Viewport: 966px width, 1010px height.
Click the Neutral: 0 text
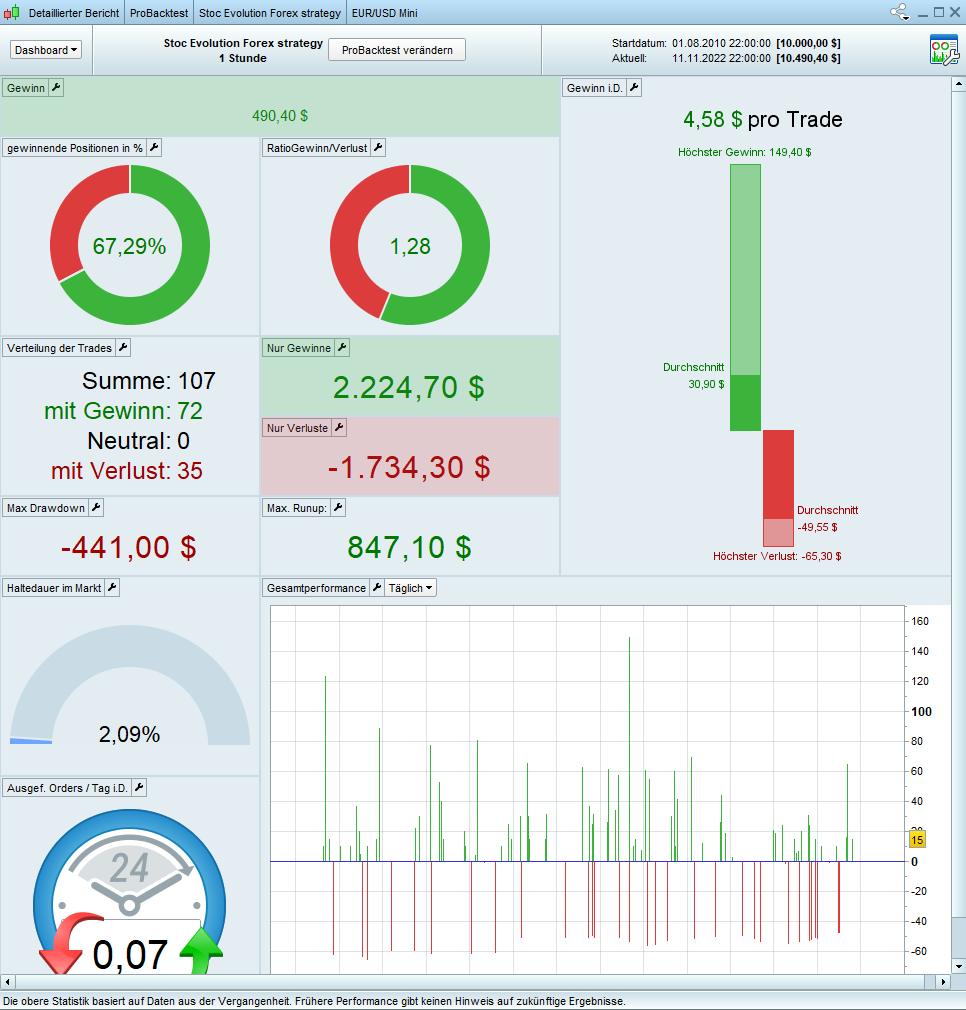click(x=138, y=441)
